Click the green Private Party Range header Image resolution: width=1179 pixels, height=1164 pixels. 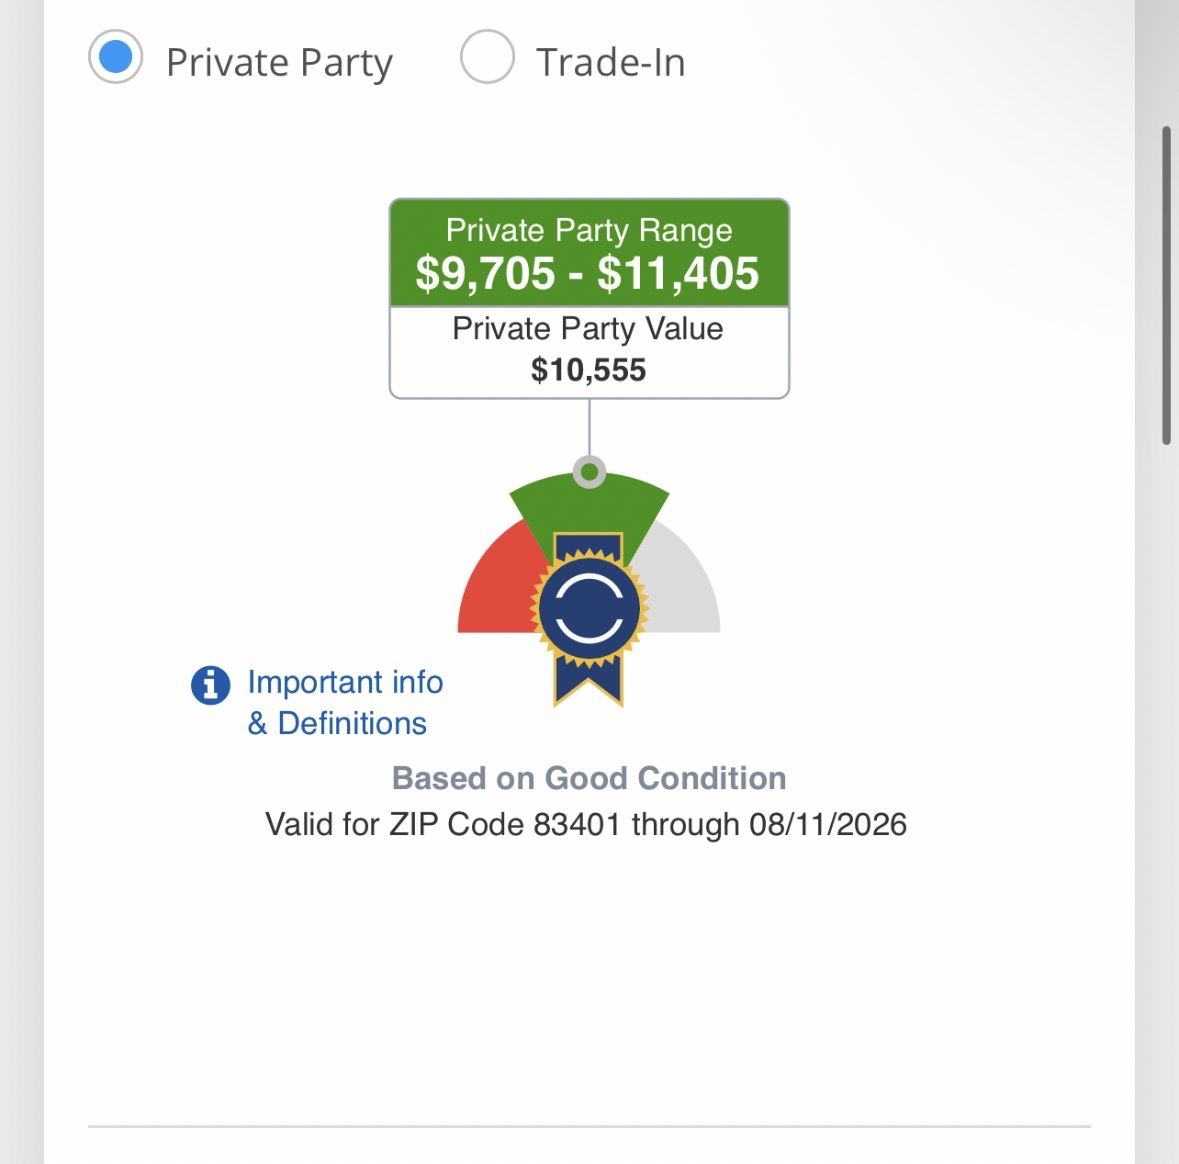[590, 253]
